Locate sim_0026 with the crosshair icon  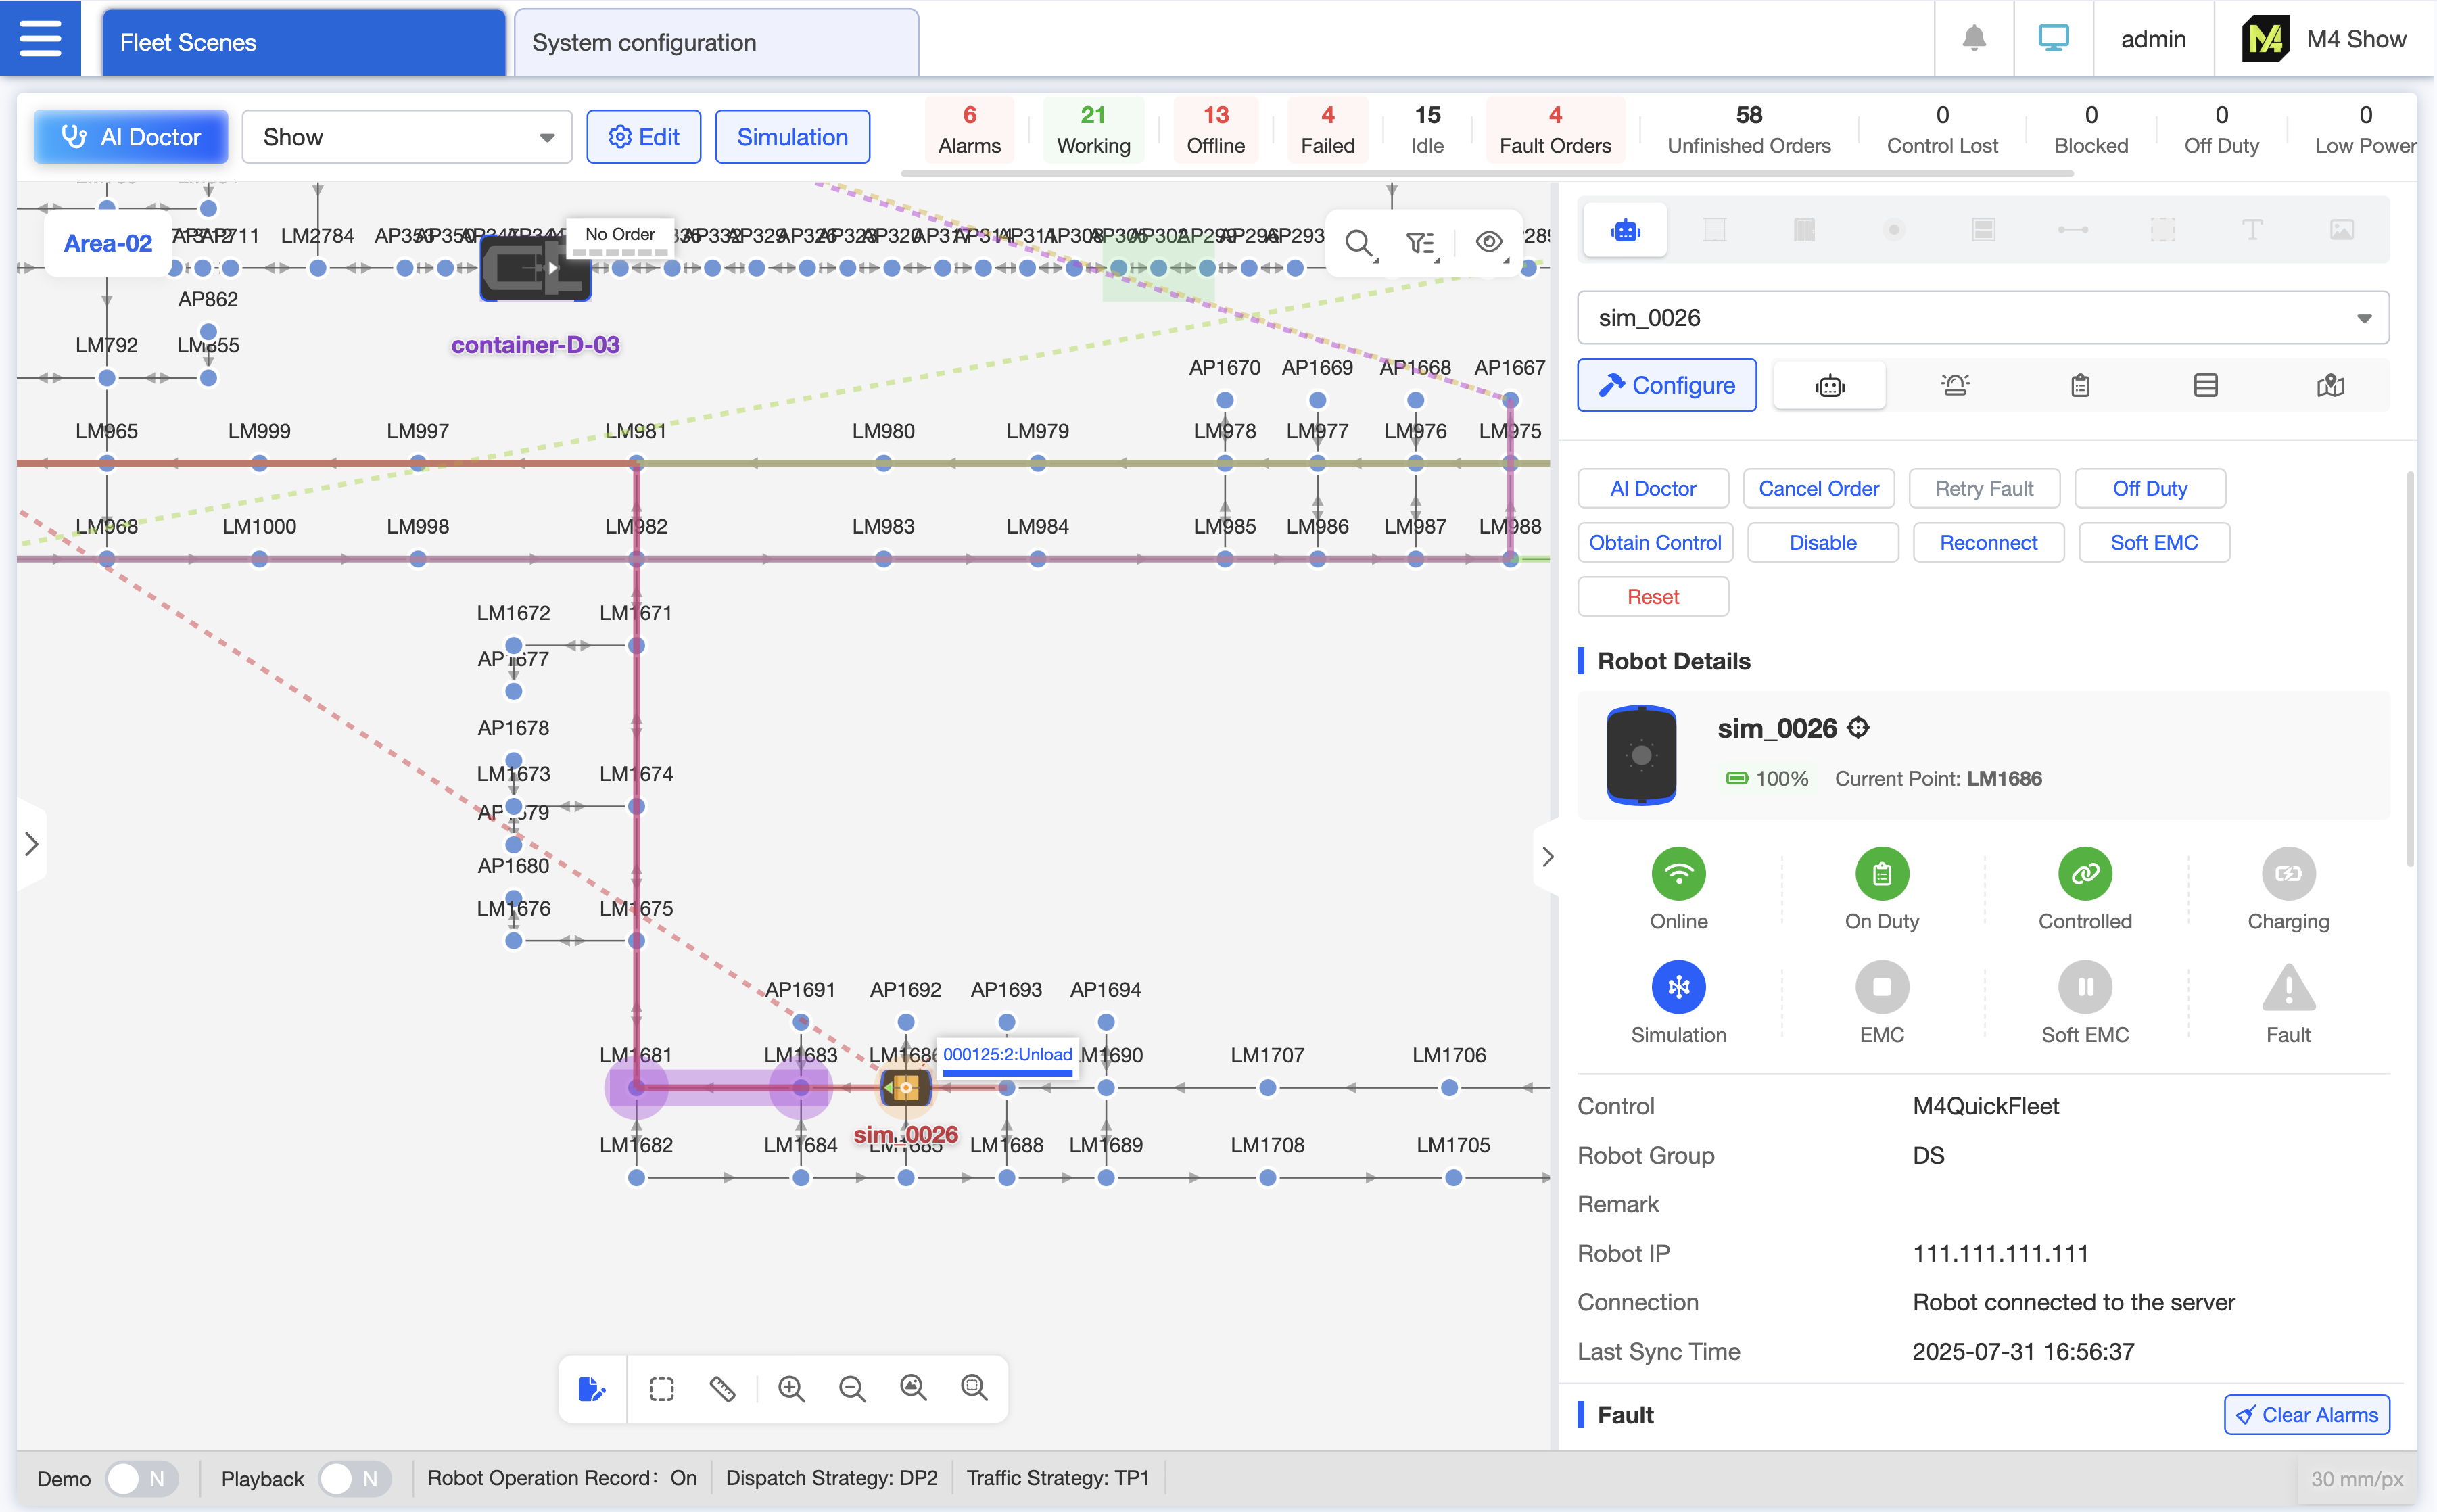[x=1858, y=728]
